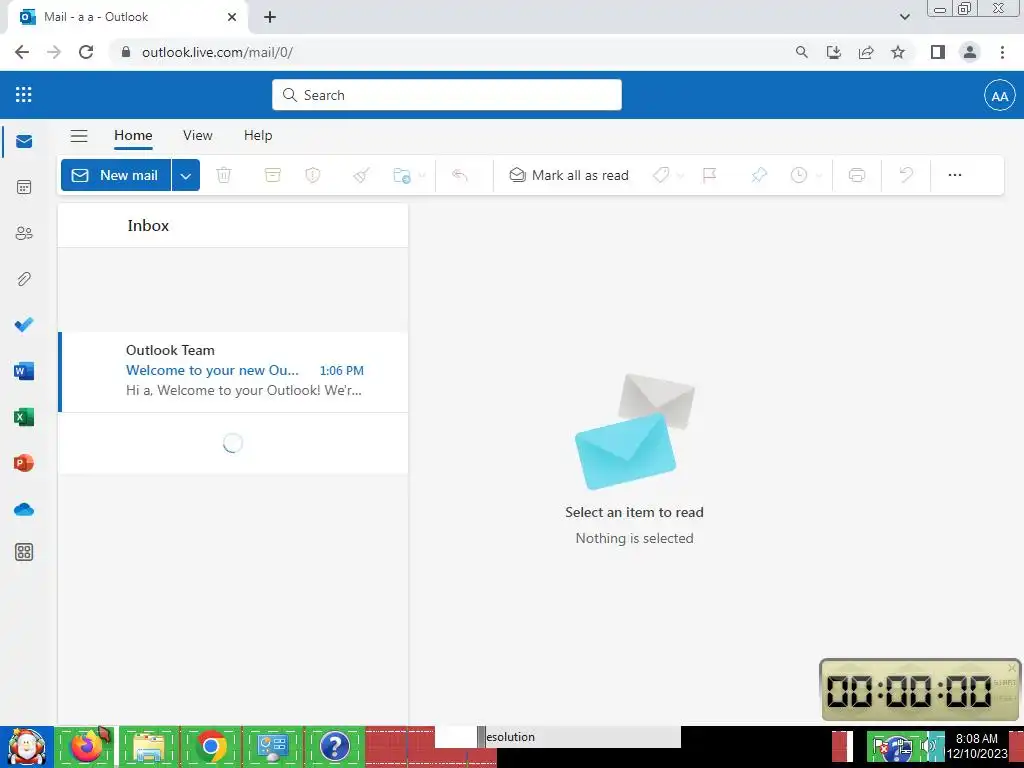Launch Excel from the sidebar
The image size is (1024, 768).
(24, 417)
